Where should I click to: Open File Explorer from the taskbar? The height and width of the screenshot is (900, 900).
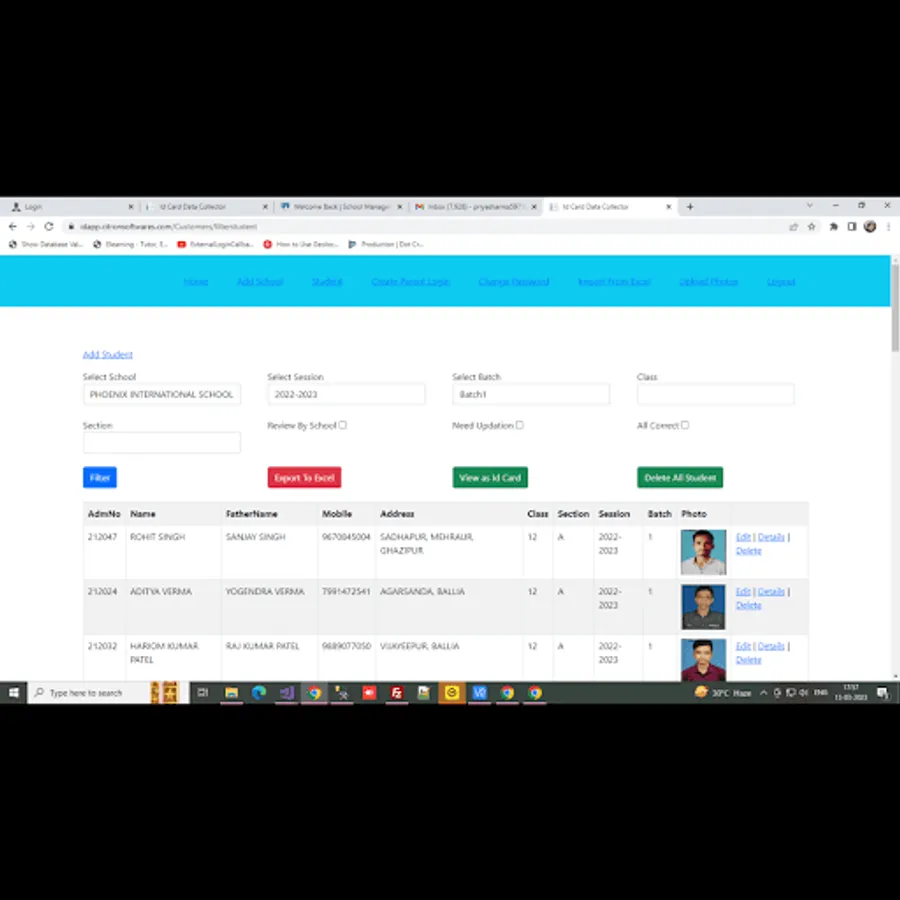[231, 693]
